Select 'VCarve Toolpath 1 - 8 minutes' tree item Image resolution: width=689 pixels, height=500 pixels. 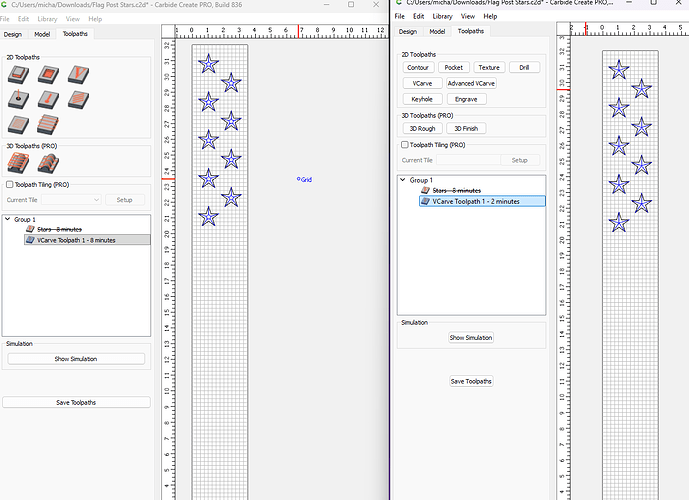click(76, 240)
